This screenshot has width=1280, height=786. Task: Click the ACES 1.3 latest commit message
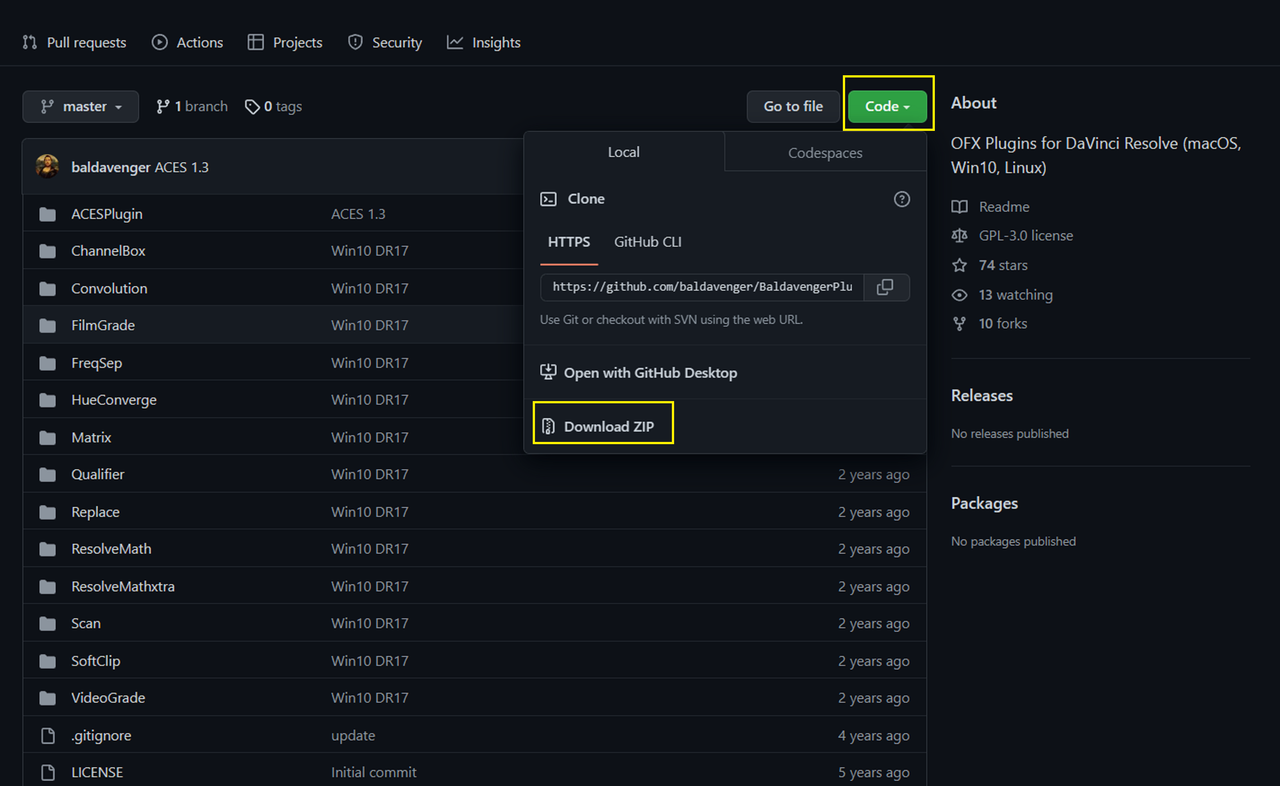(x=182, y=167)
